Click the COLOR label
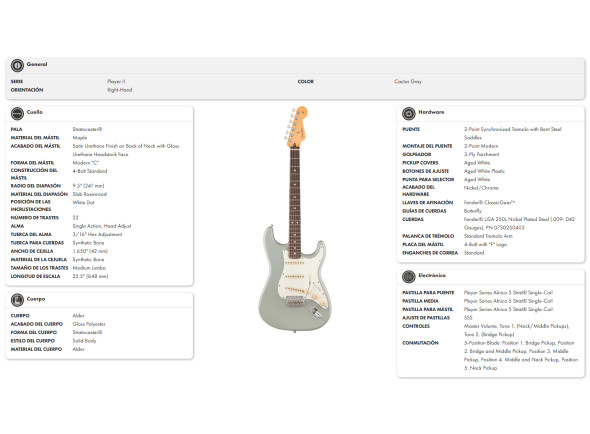 (306, 81)
